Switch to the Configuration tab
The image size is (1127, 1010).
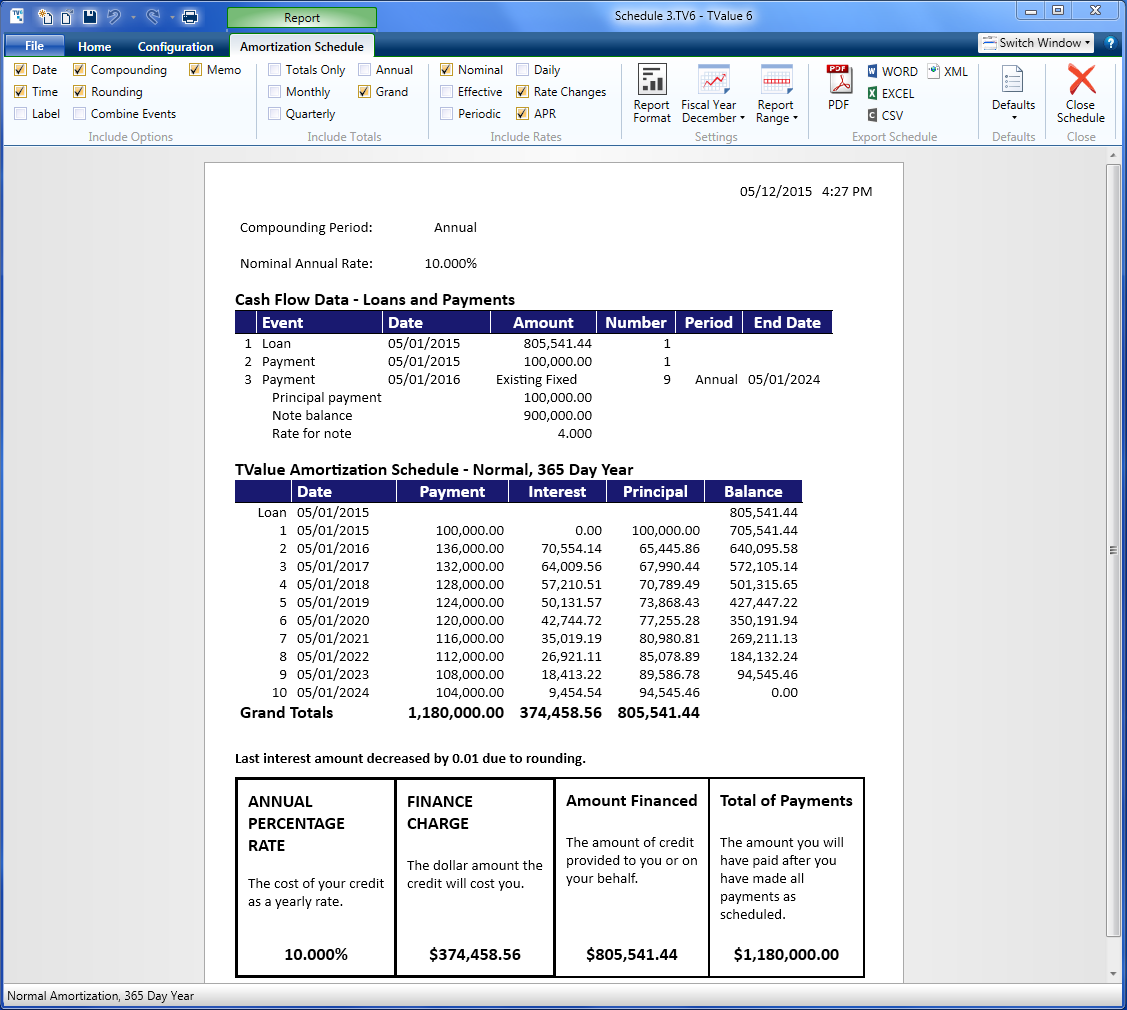tap(175, 46)
